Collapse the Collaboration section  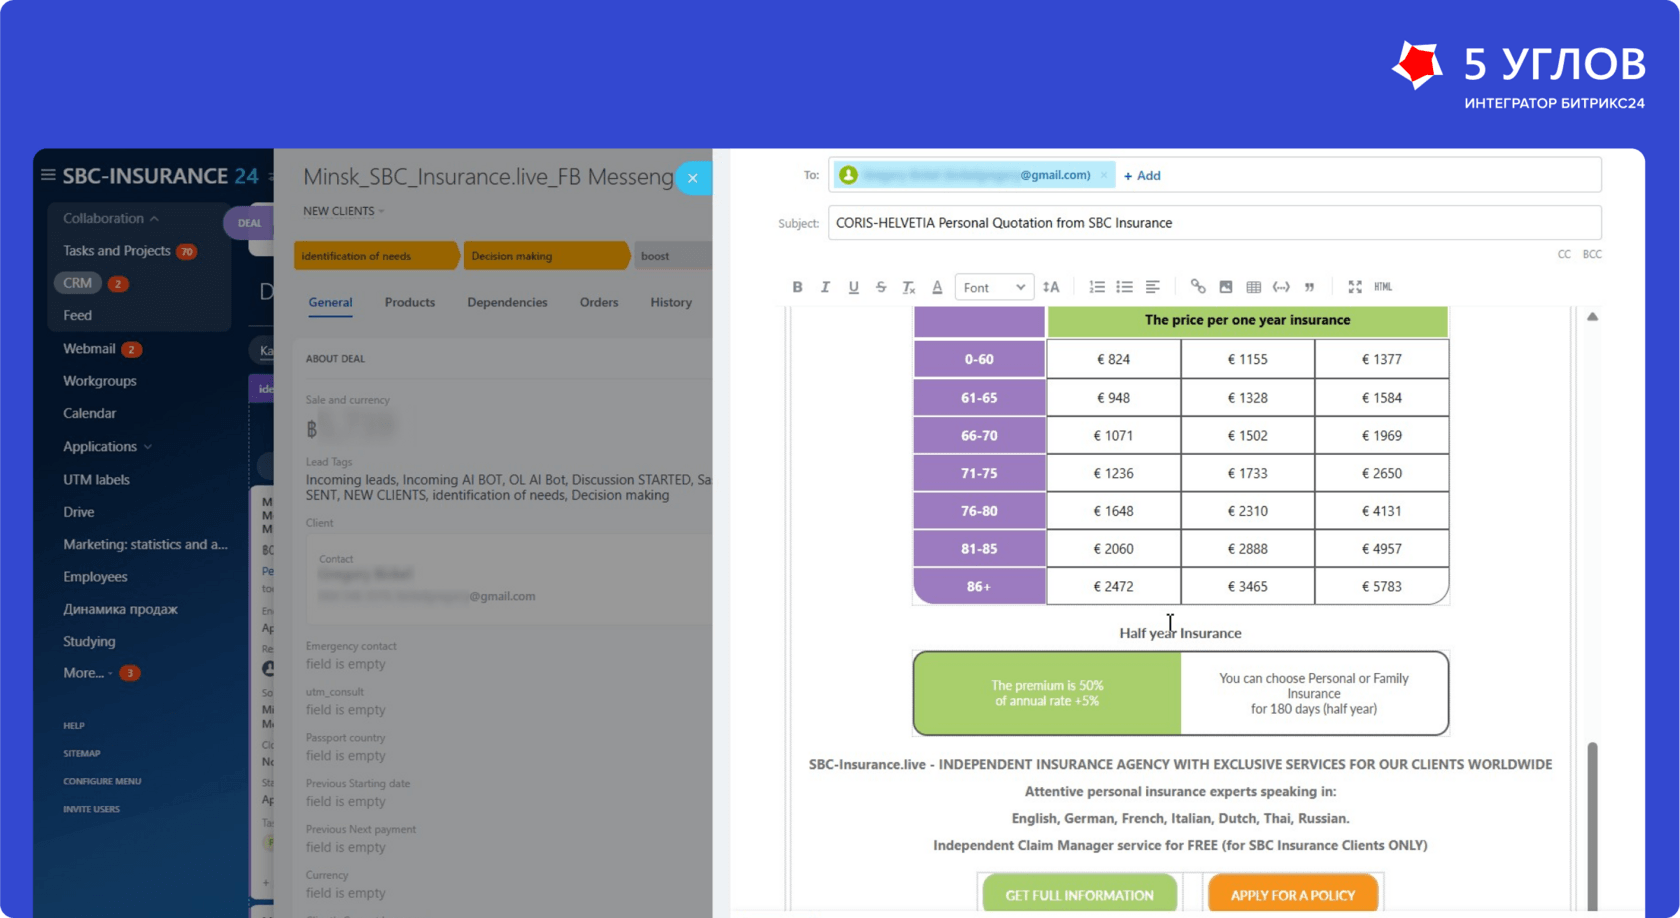click(111, 218)
